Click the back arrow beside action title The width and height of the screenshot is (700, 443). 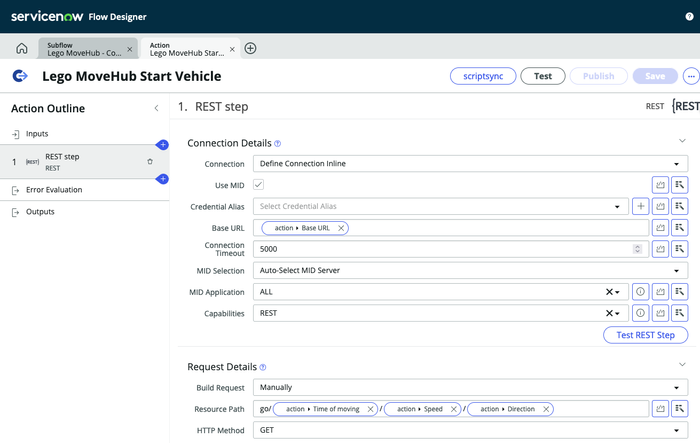click(x=20, y=76)
